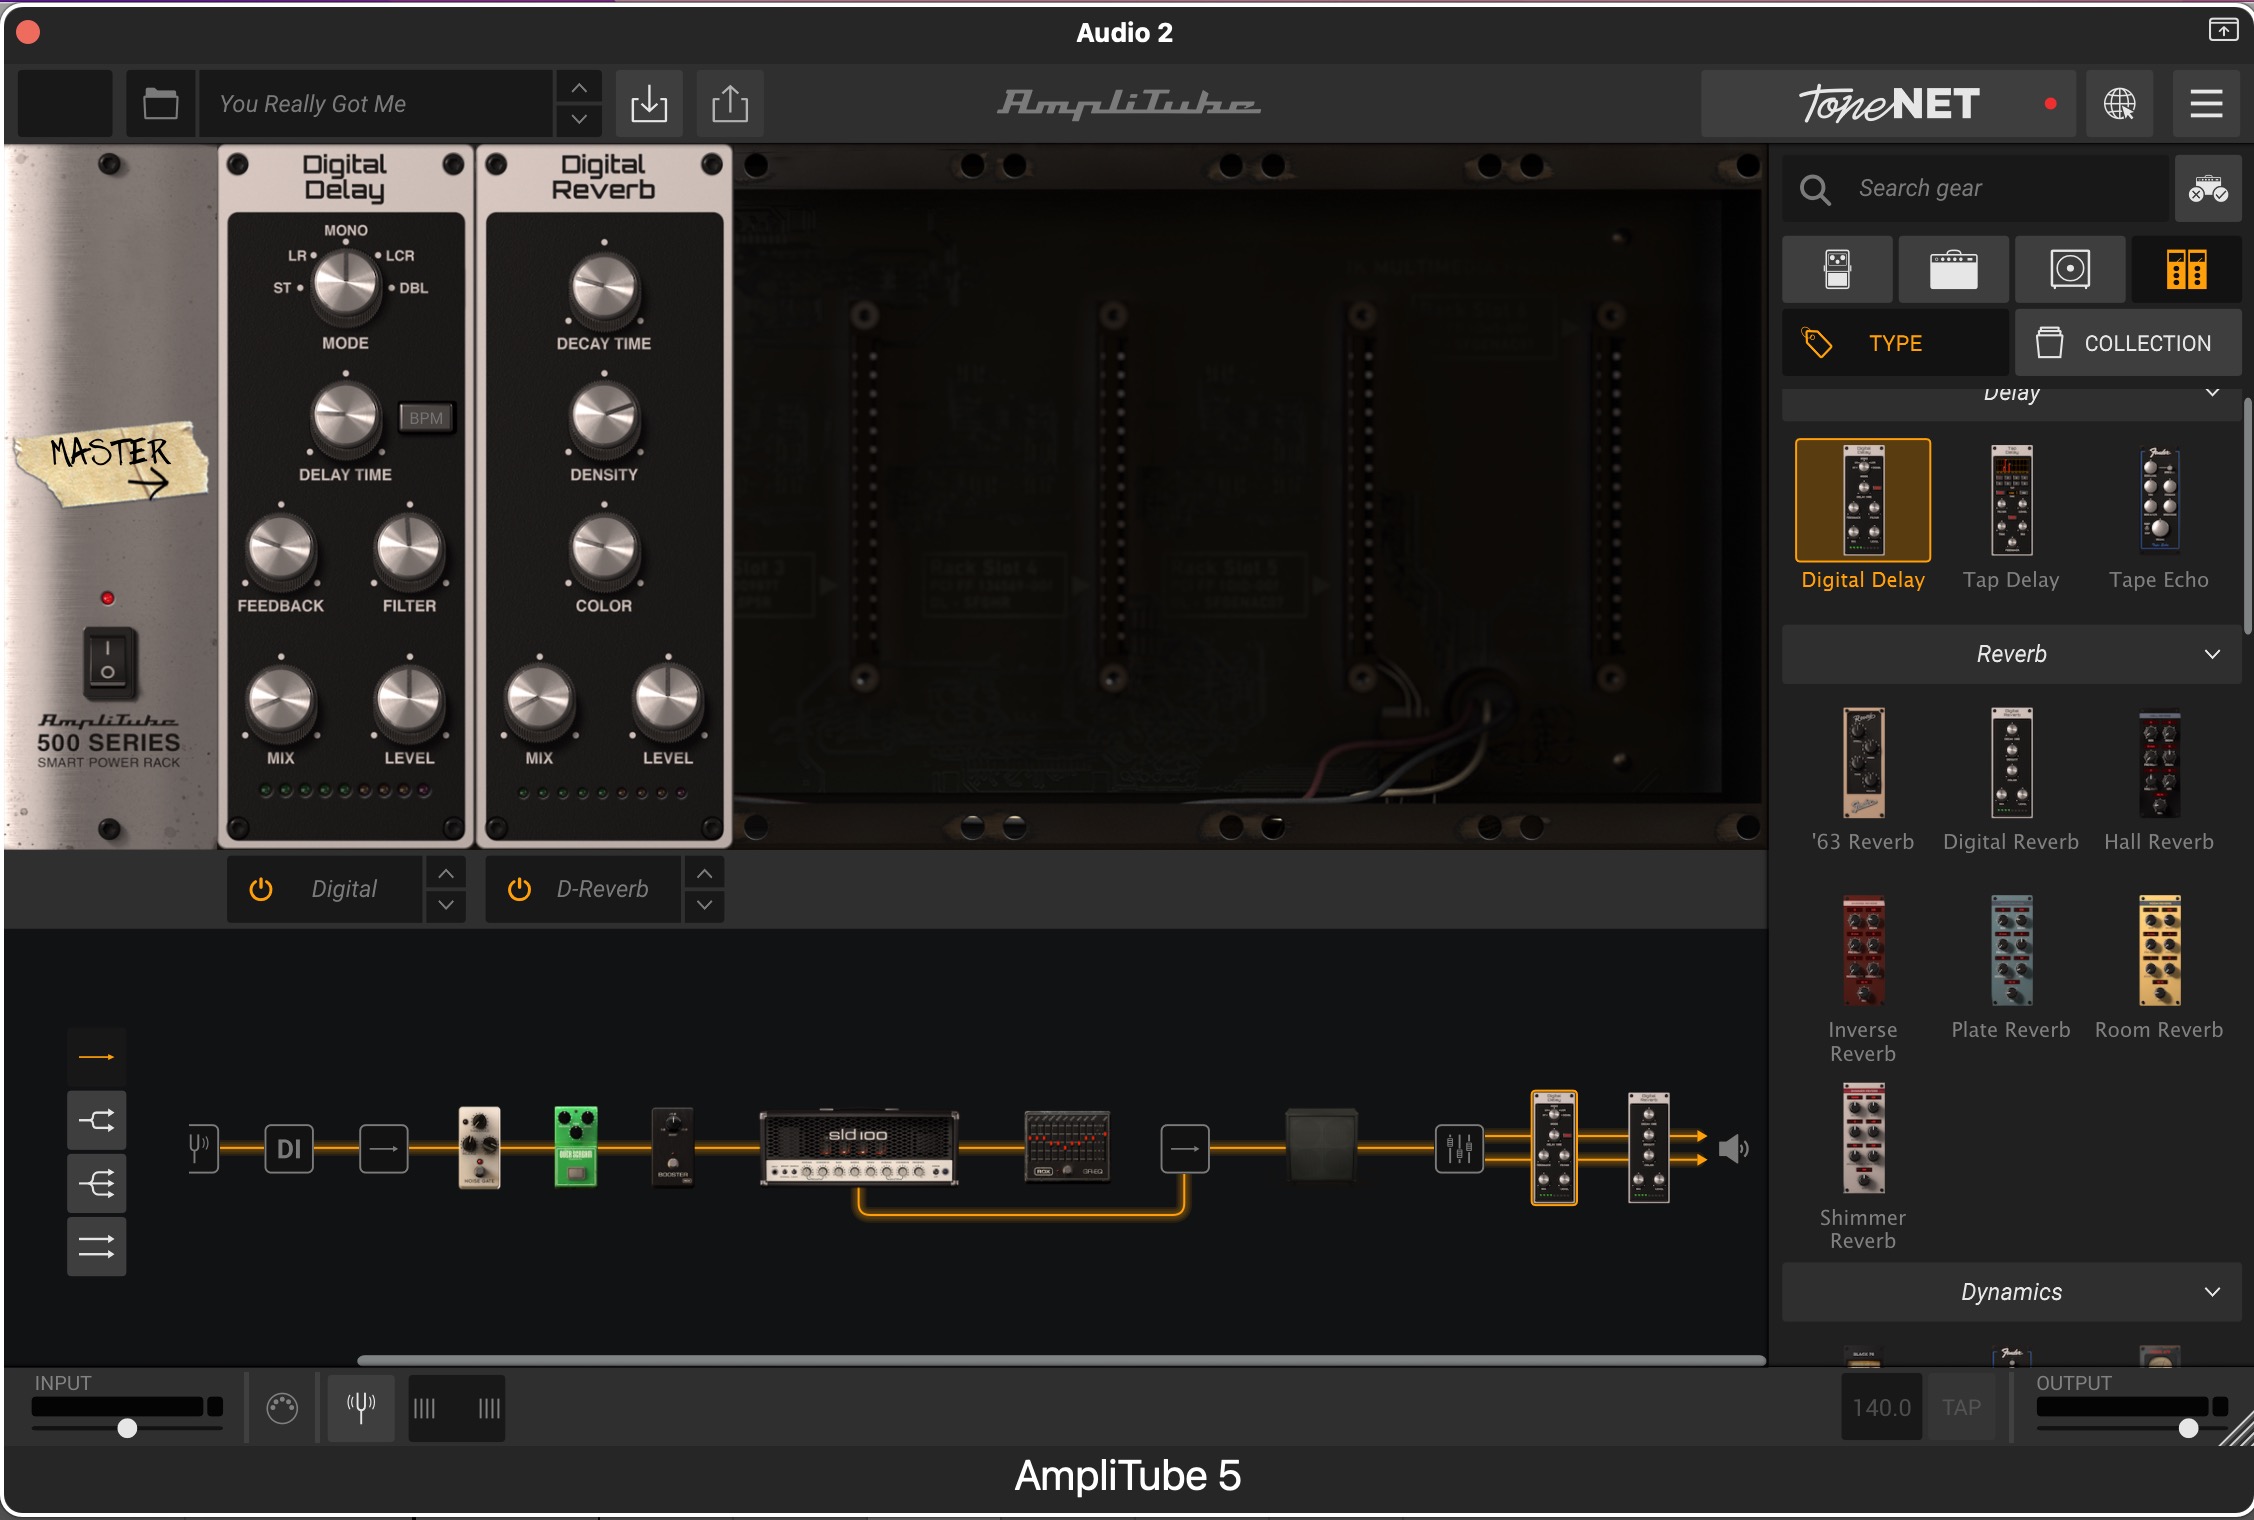Screen dimensions: 2254x1520
Task: Select the cabinet speaker gear category
Action: 2069,269
